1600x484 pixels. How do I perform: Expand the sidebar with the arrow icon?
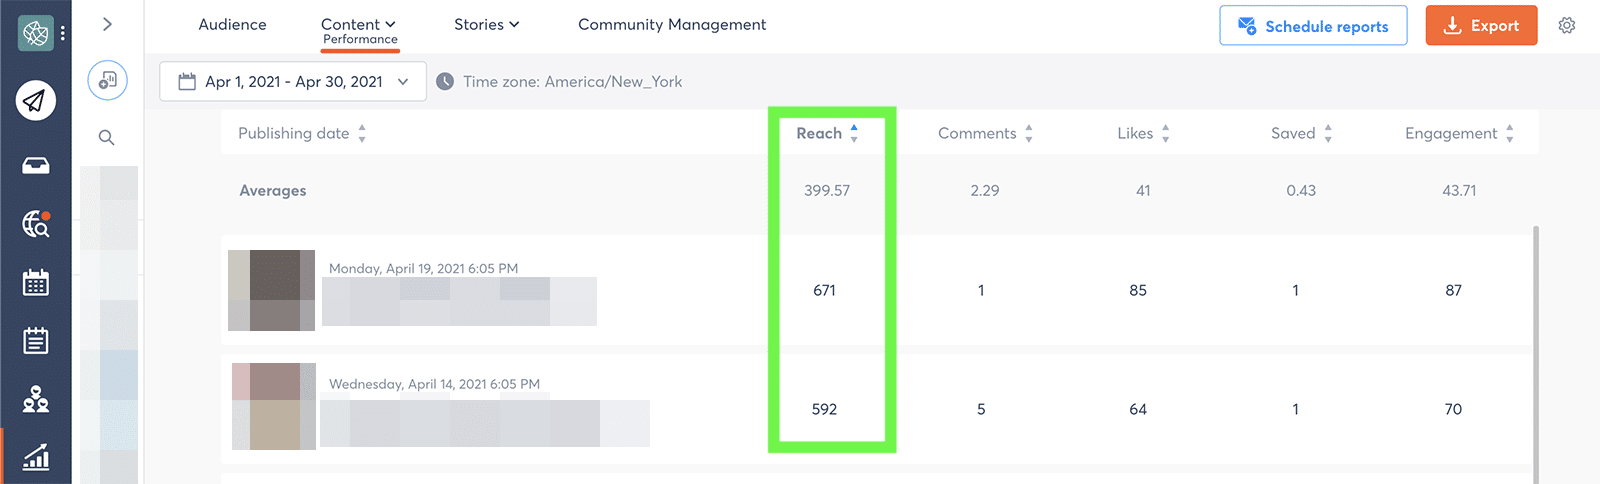coord(107,24)
